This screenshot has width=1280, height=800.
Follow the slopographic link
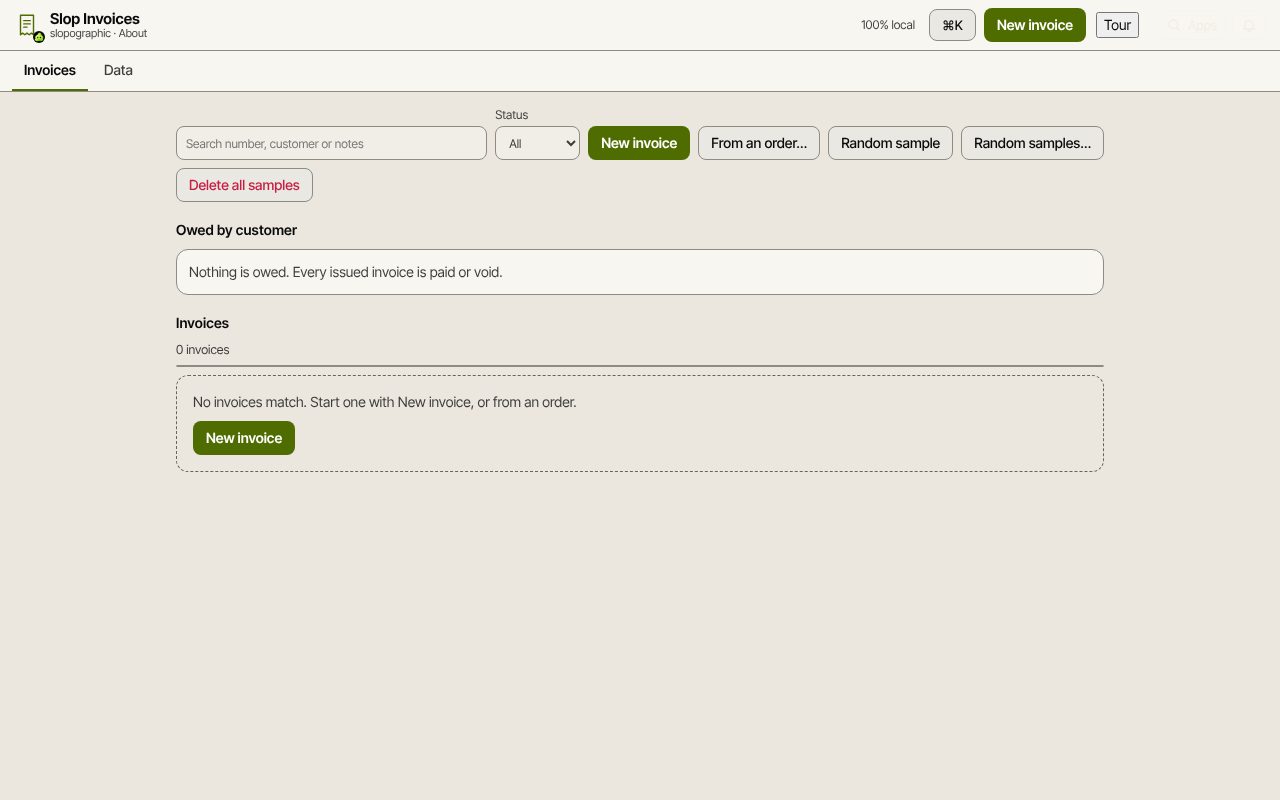[80, 34]
